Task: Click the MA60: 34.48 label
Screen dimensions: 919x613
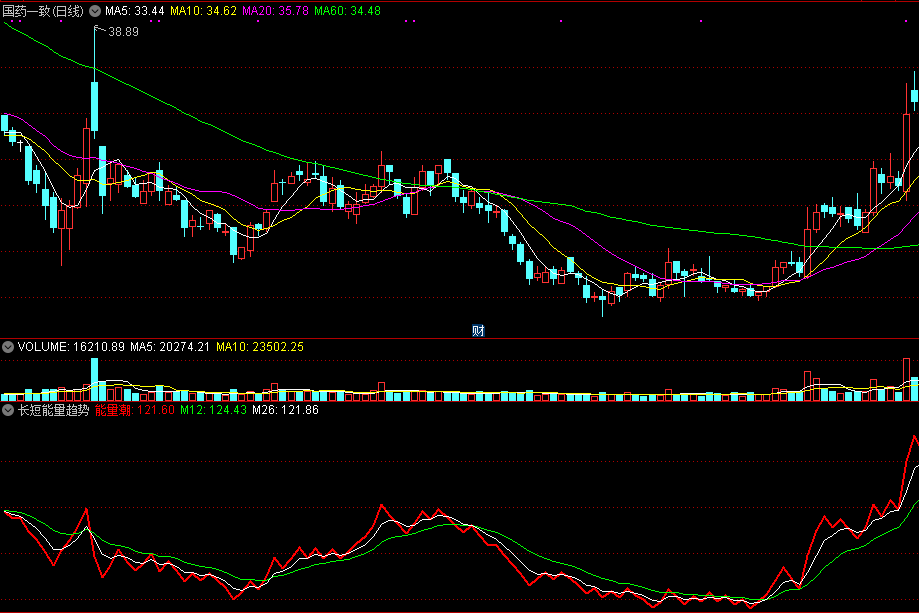Action: point(348,11)
